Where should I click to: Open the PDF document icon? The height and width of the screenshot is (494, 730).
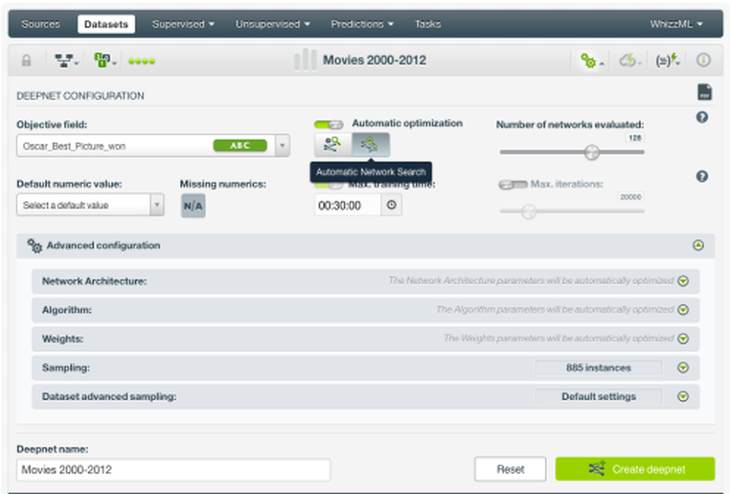point(704,92)
